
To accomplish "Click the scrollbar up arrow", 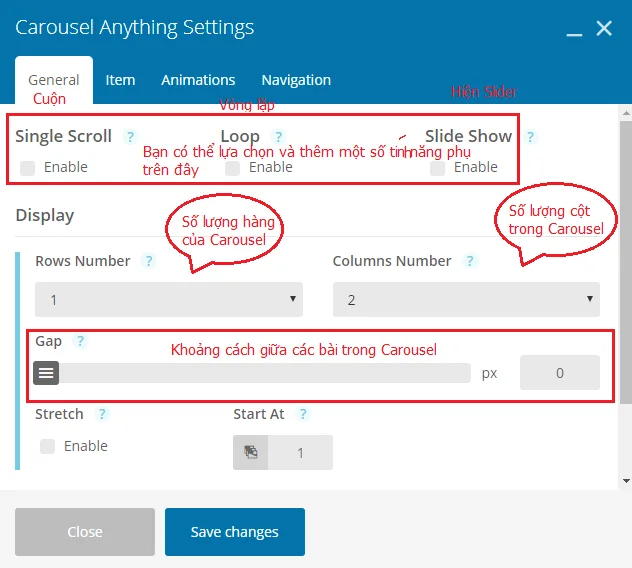I will (626, 113).
